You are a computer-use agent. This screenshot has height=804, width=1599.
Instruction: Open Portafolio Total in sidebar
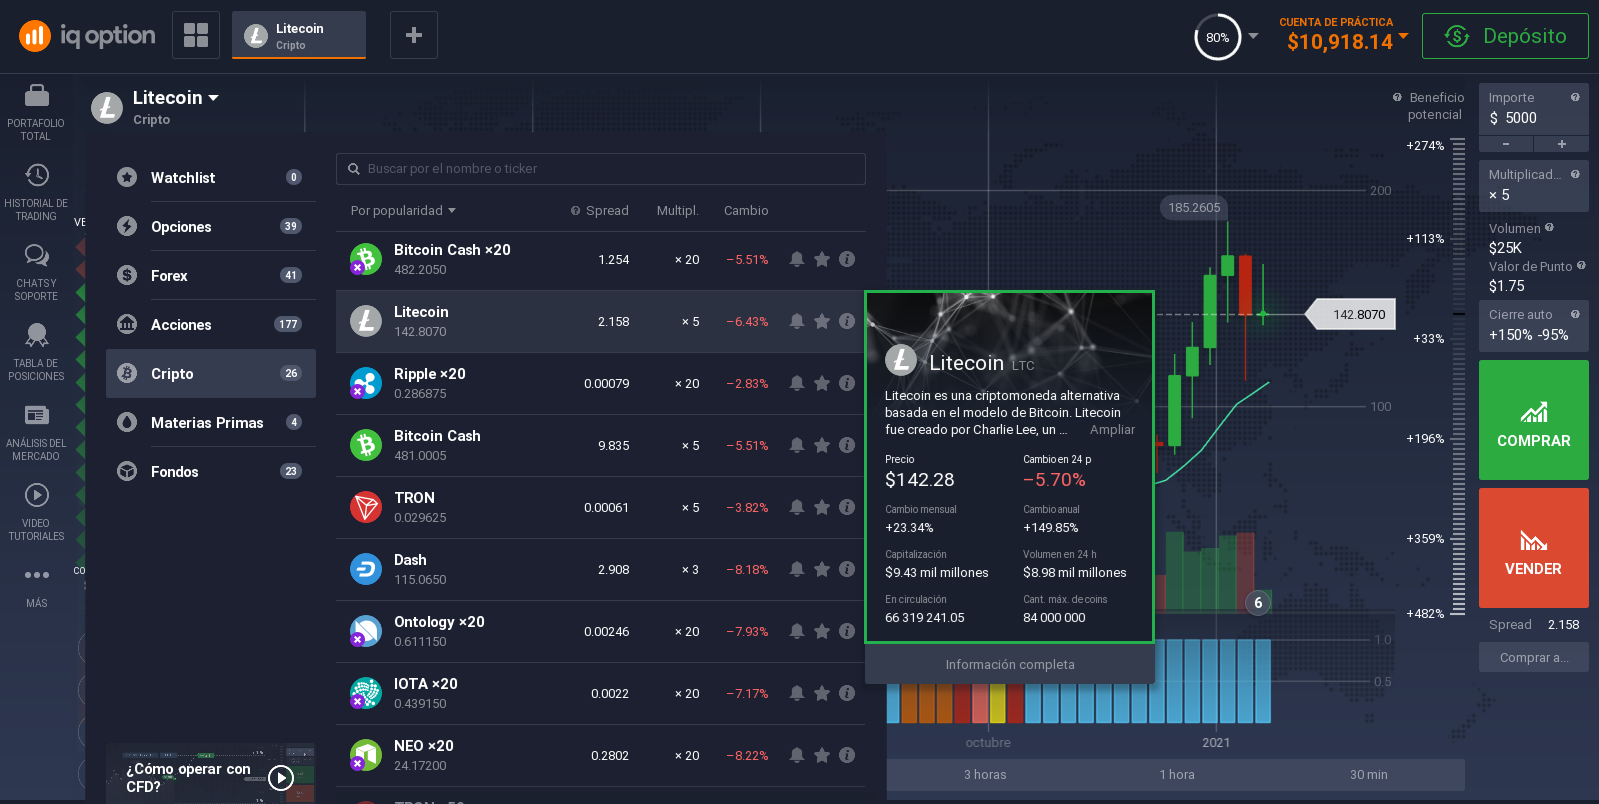[36, 112]
